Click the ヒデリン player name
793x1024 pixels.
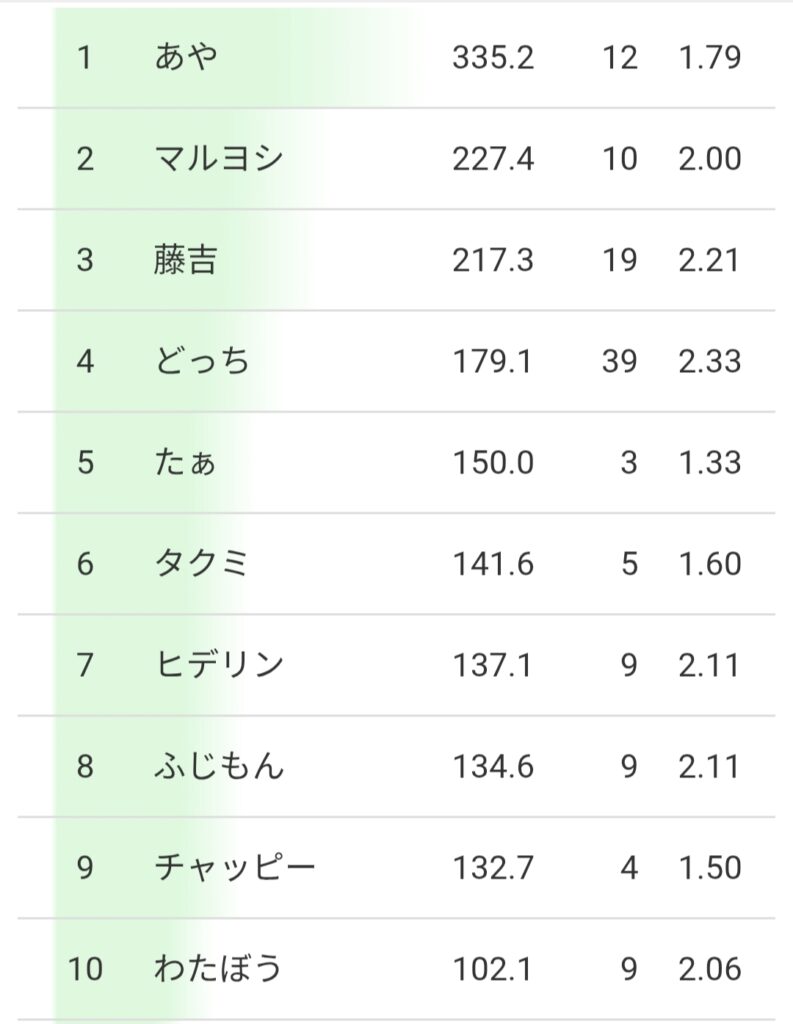[219, 665]
